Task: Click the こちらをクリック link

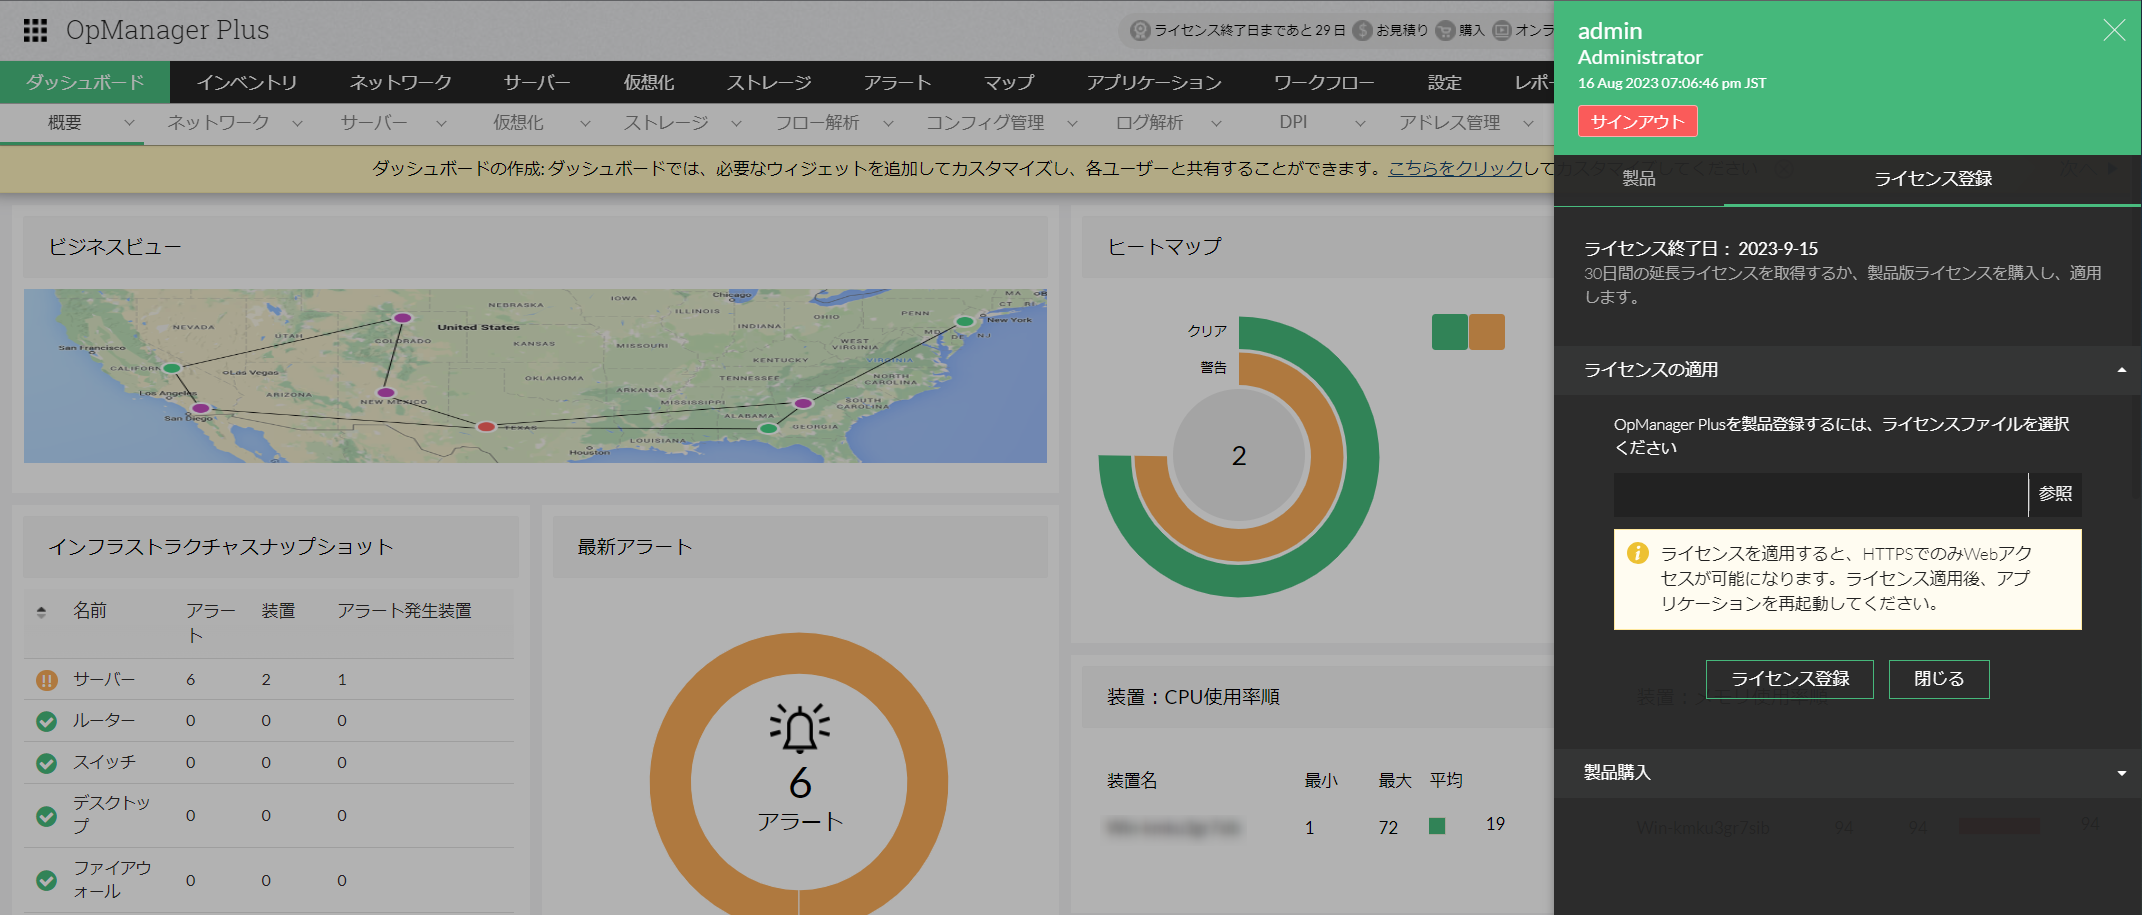Action: pyautogui.click(x=1454, y=169)
